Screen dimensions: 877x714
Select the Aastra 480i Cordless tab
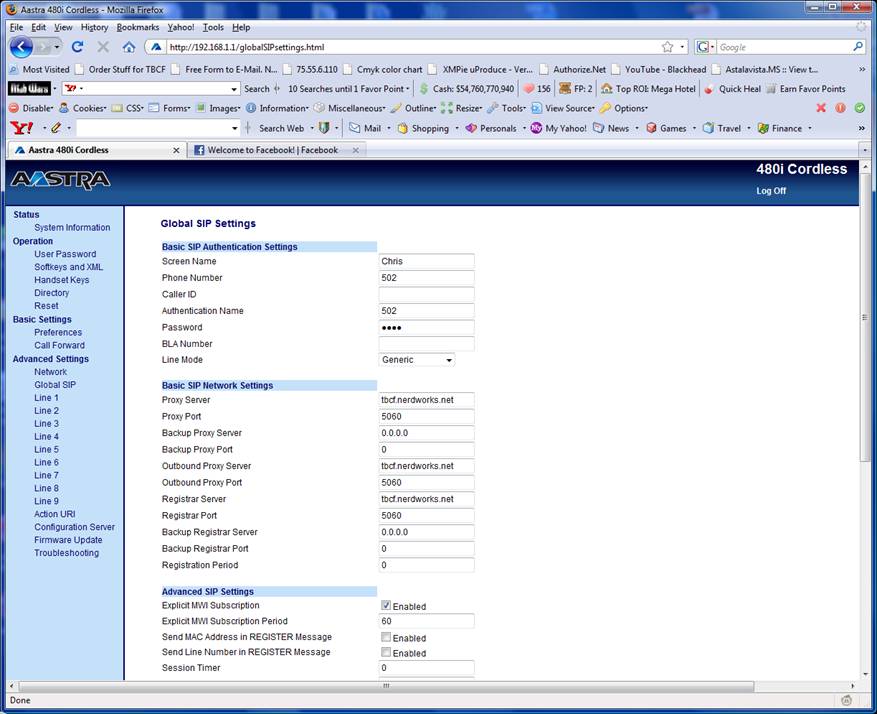(95, 150)
